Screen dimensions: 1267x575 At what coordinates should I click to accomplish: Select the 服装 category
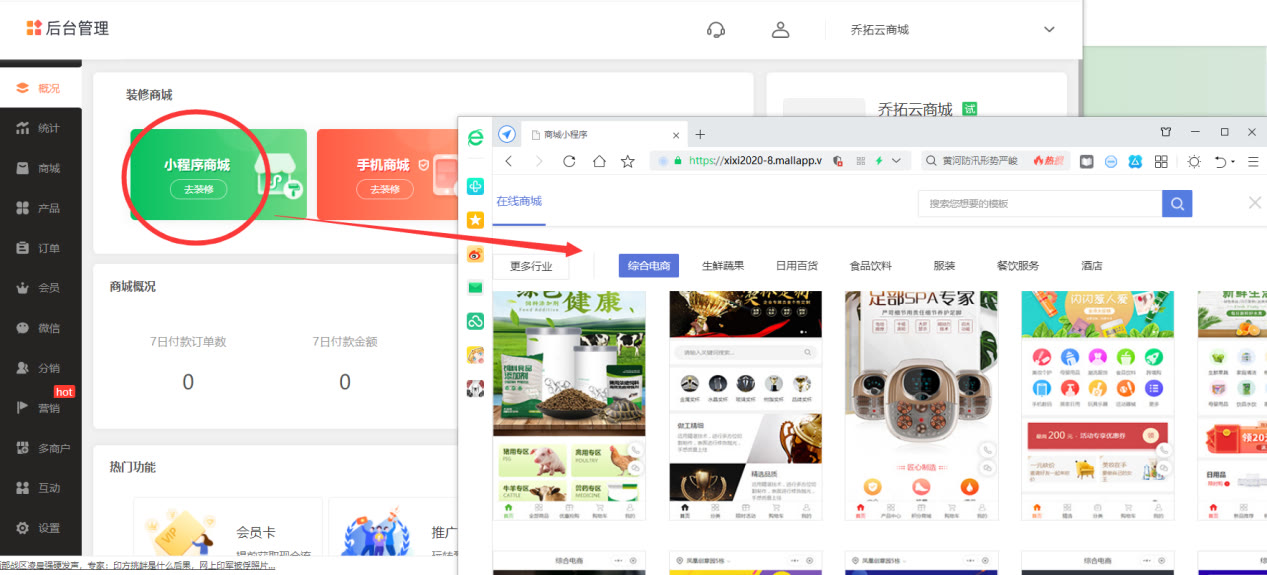coord(944,266)
